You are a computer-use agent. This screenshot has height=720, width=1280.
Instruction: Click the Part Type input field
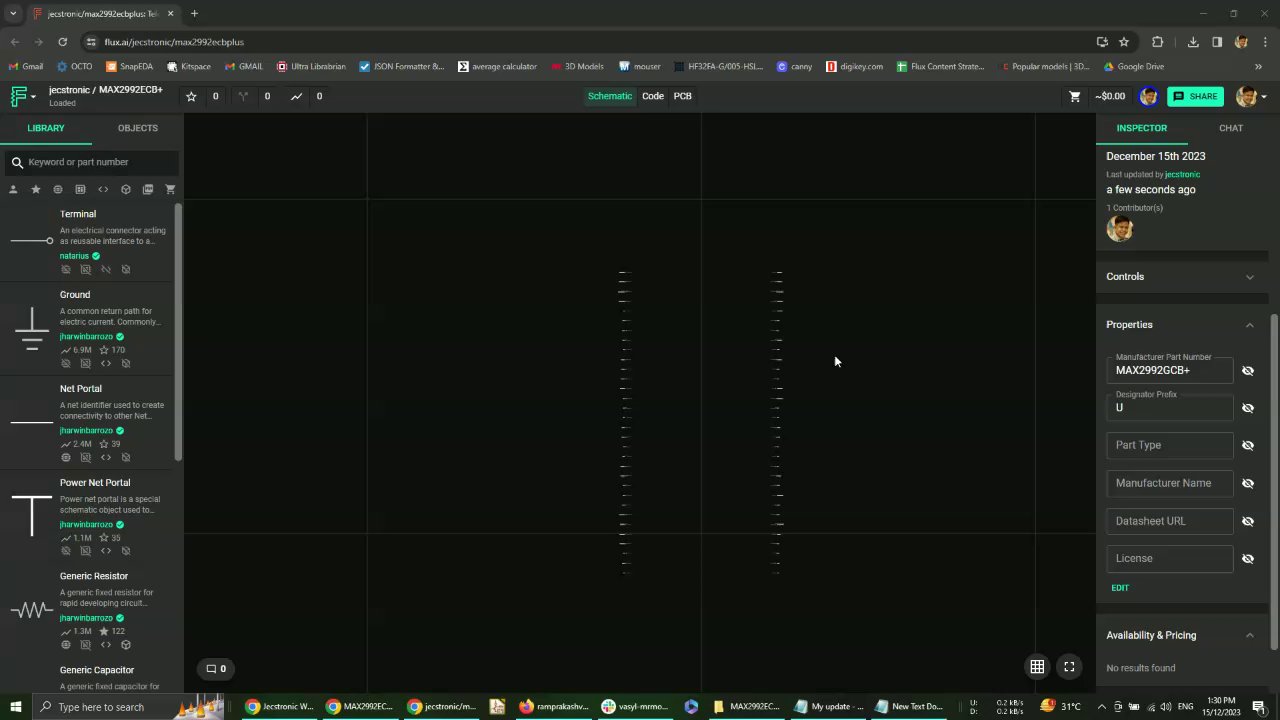coord(1170,445)
